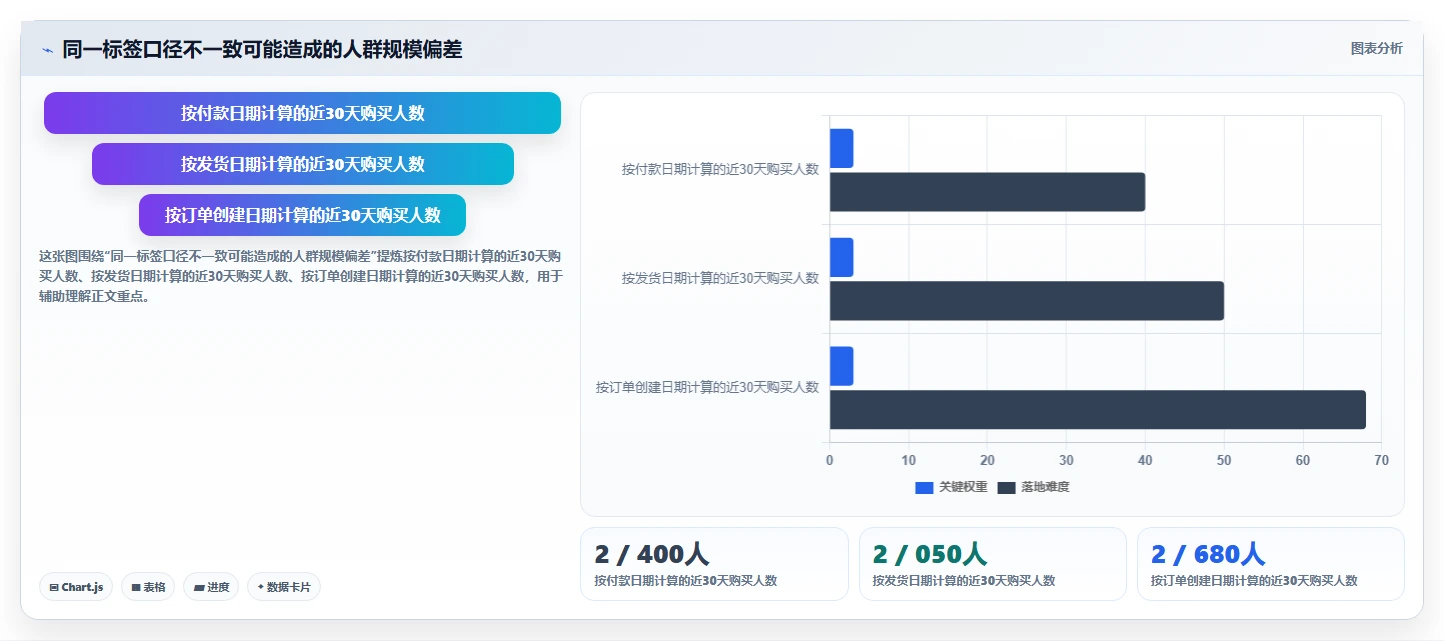Click the x-axis tick value 70

(x=1381, y=460)
